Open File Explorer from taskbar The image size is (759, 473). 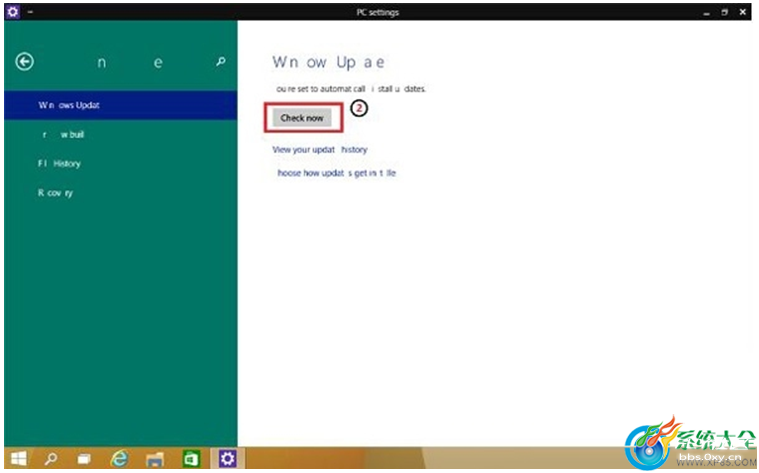(155, 458)
